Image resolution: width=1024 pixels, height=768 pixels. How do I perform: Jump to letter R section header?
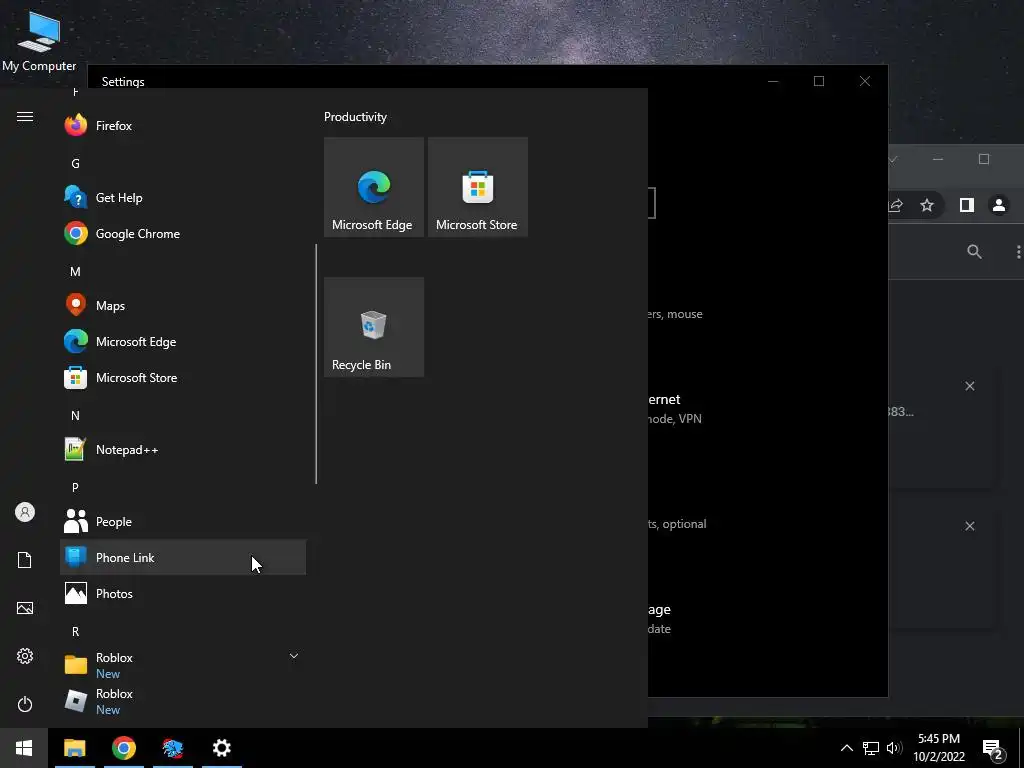click(x=75, y=632)
